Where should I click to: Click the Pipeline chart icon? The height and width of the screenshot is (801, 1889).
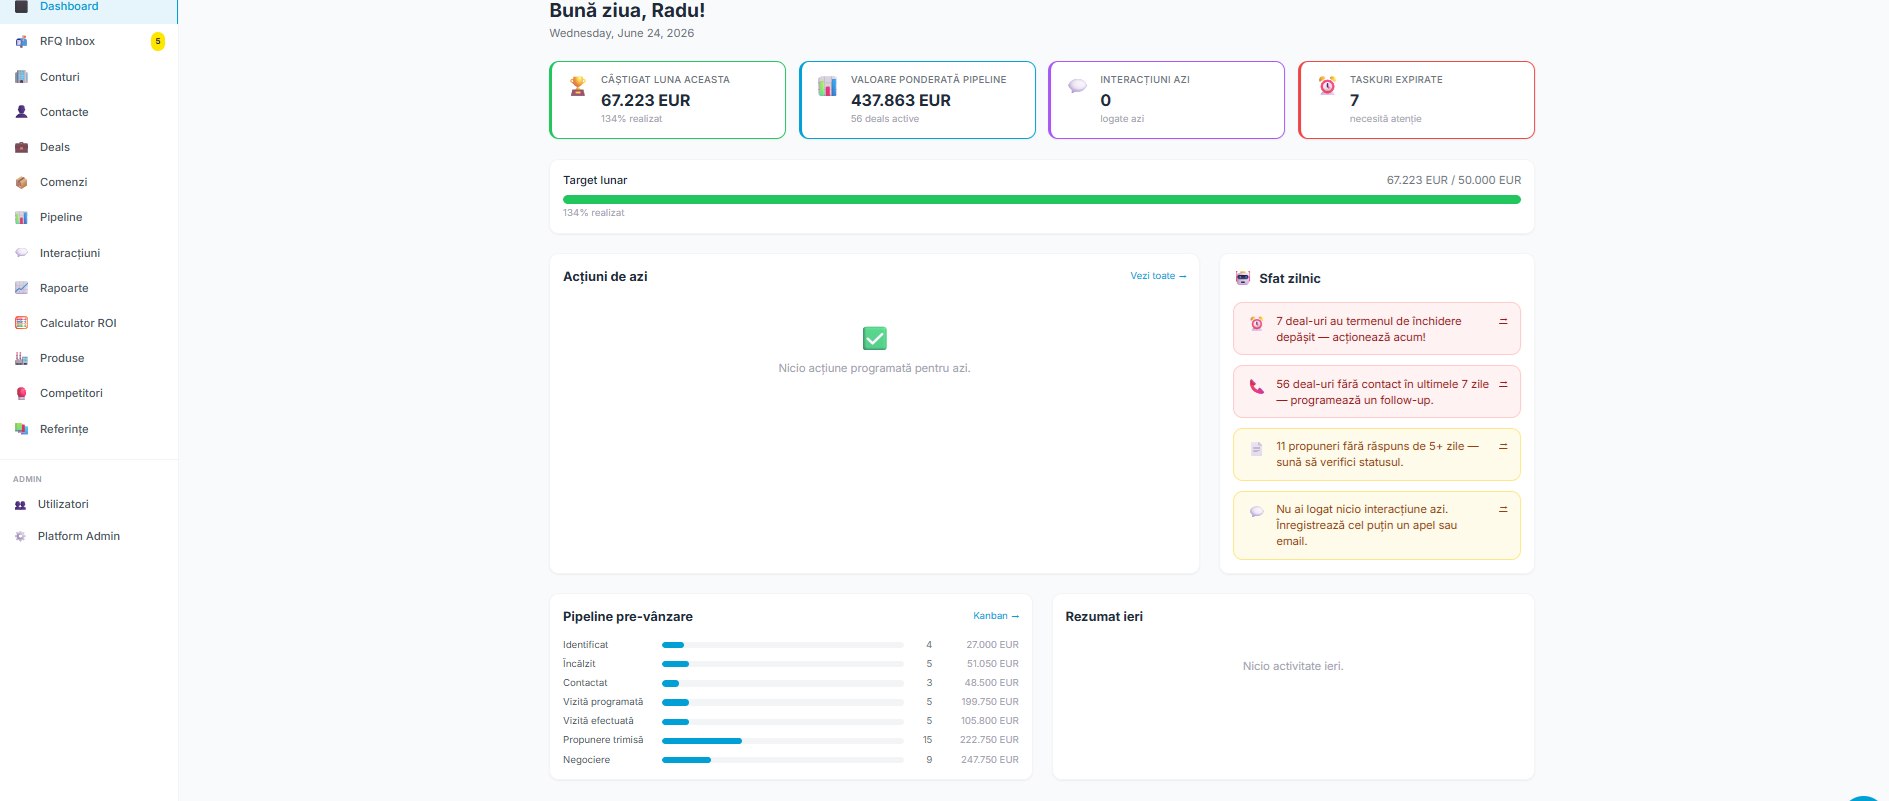tap(21, 217)
